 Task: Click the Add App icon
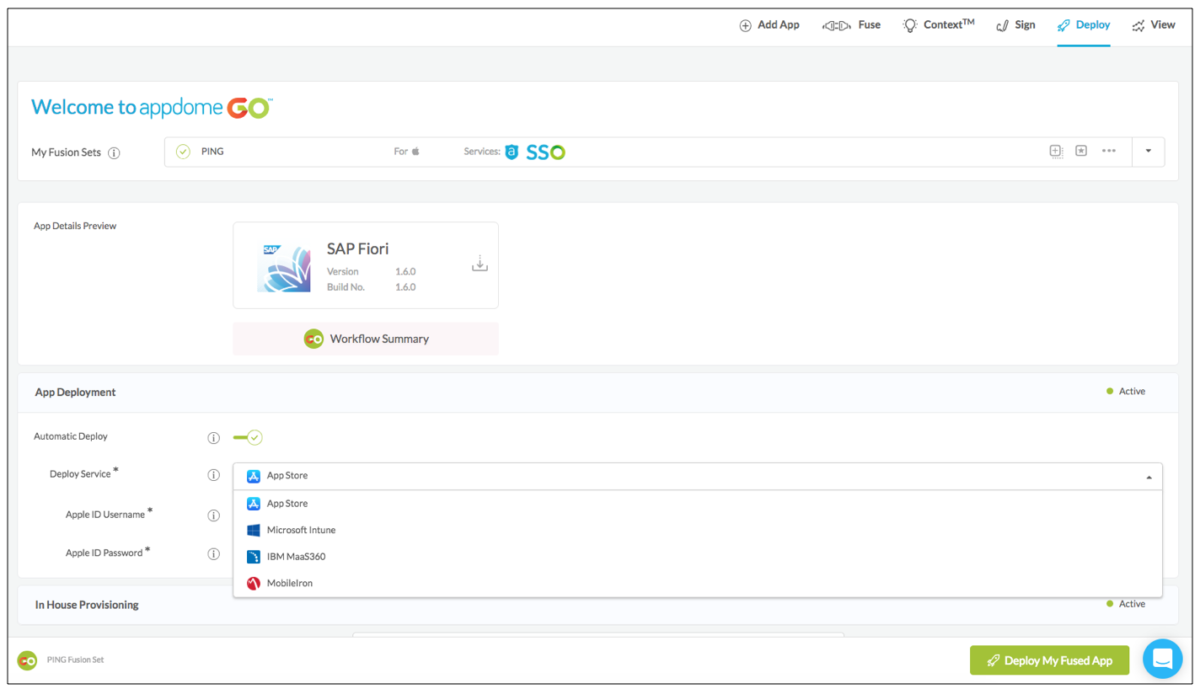click(744, 24)
